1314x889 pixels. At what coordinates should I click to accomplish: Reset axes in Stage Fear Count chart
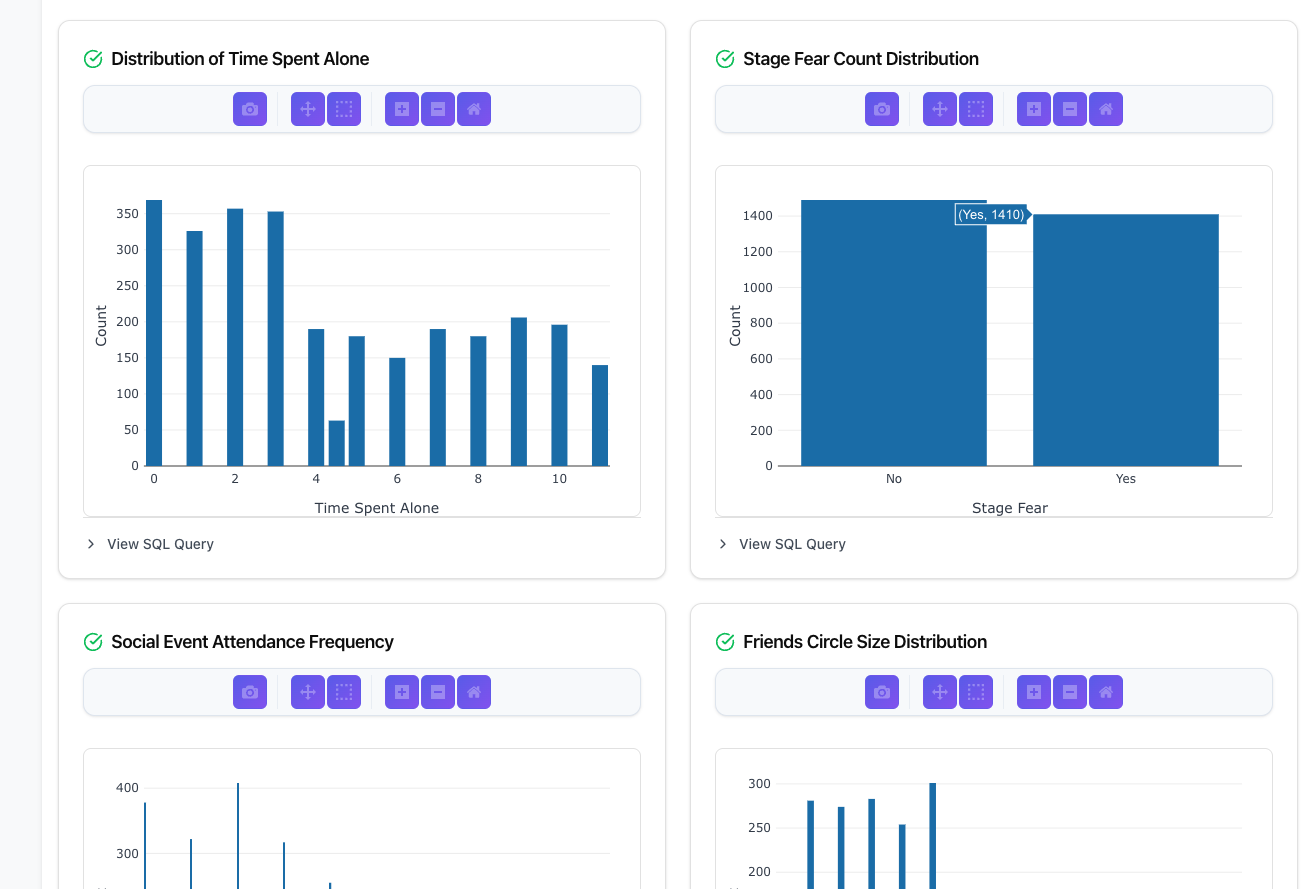coord(1106,109)
